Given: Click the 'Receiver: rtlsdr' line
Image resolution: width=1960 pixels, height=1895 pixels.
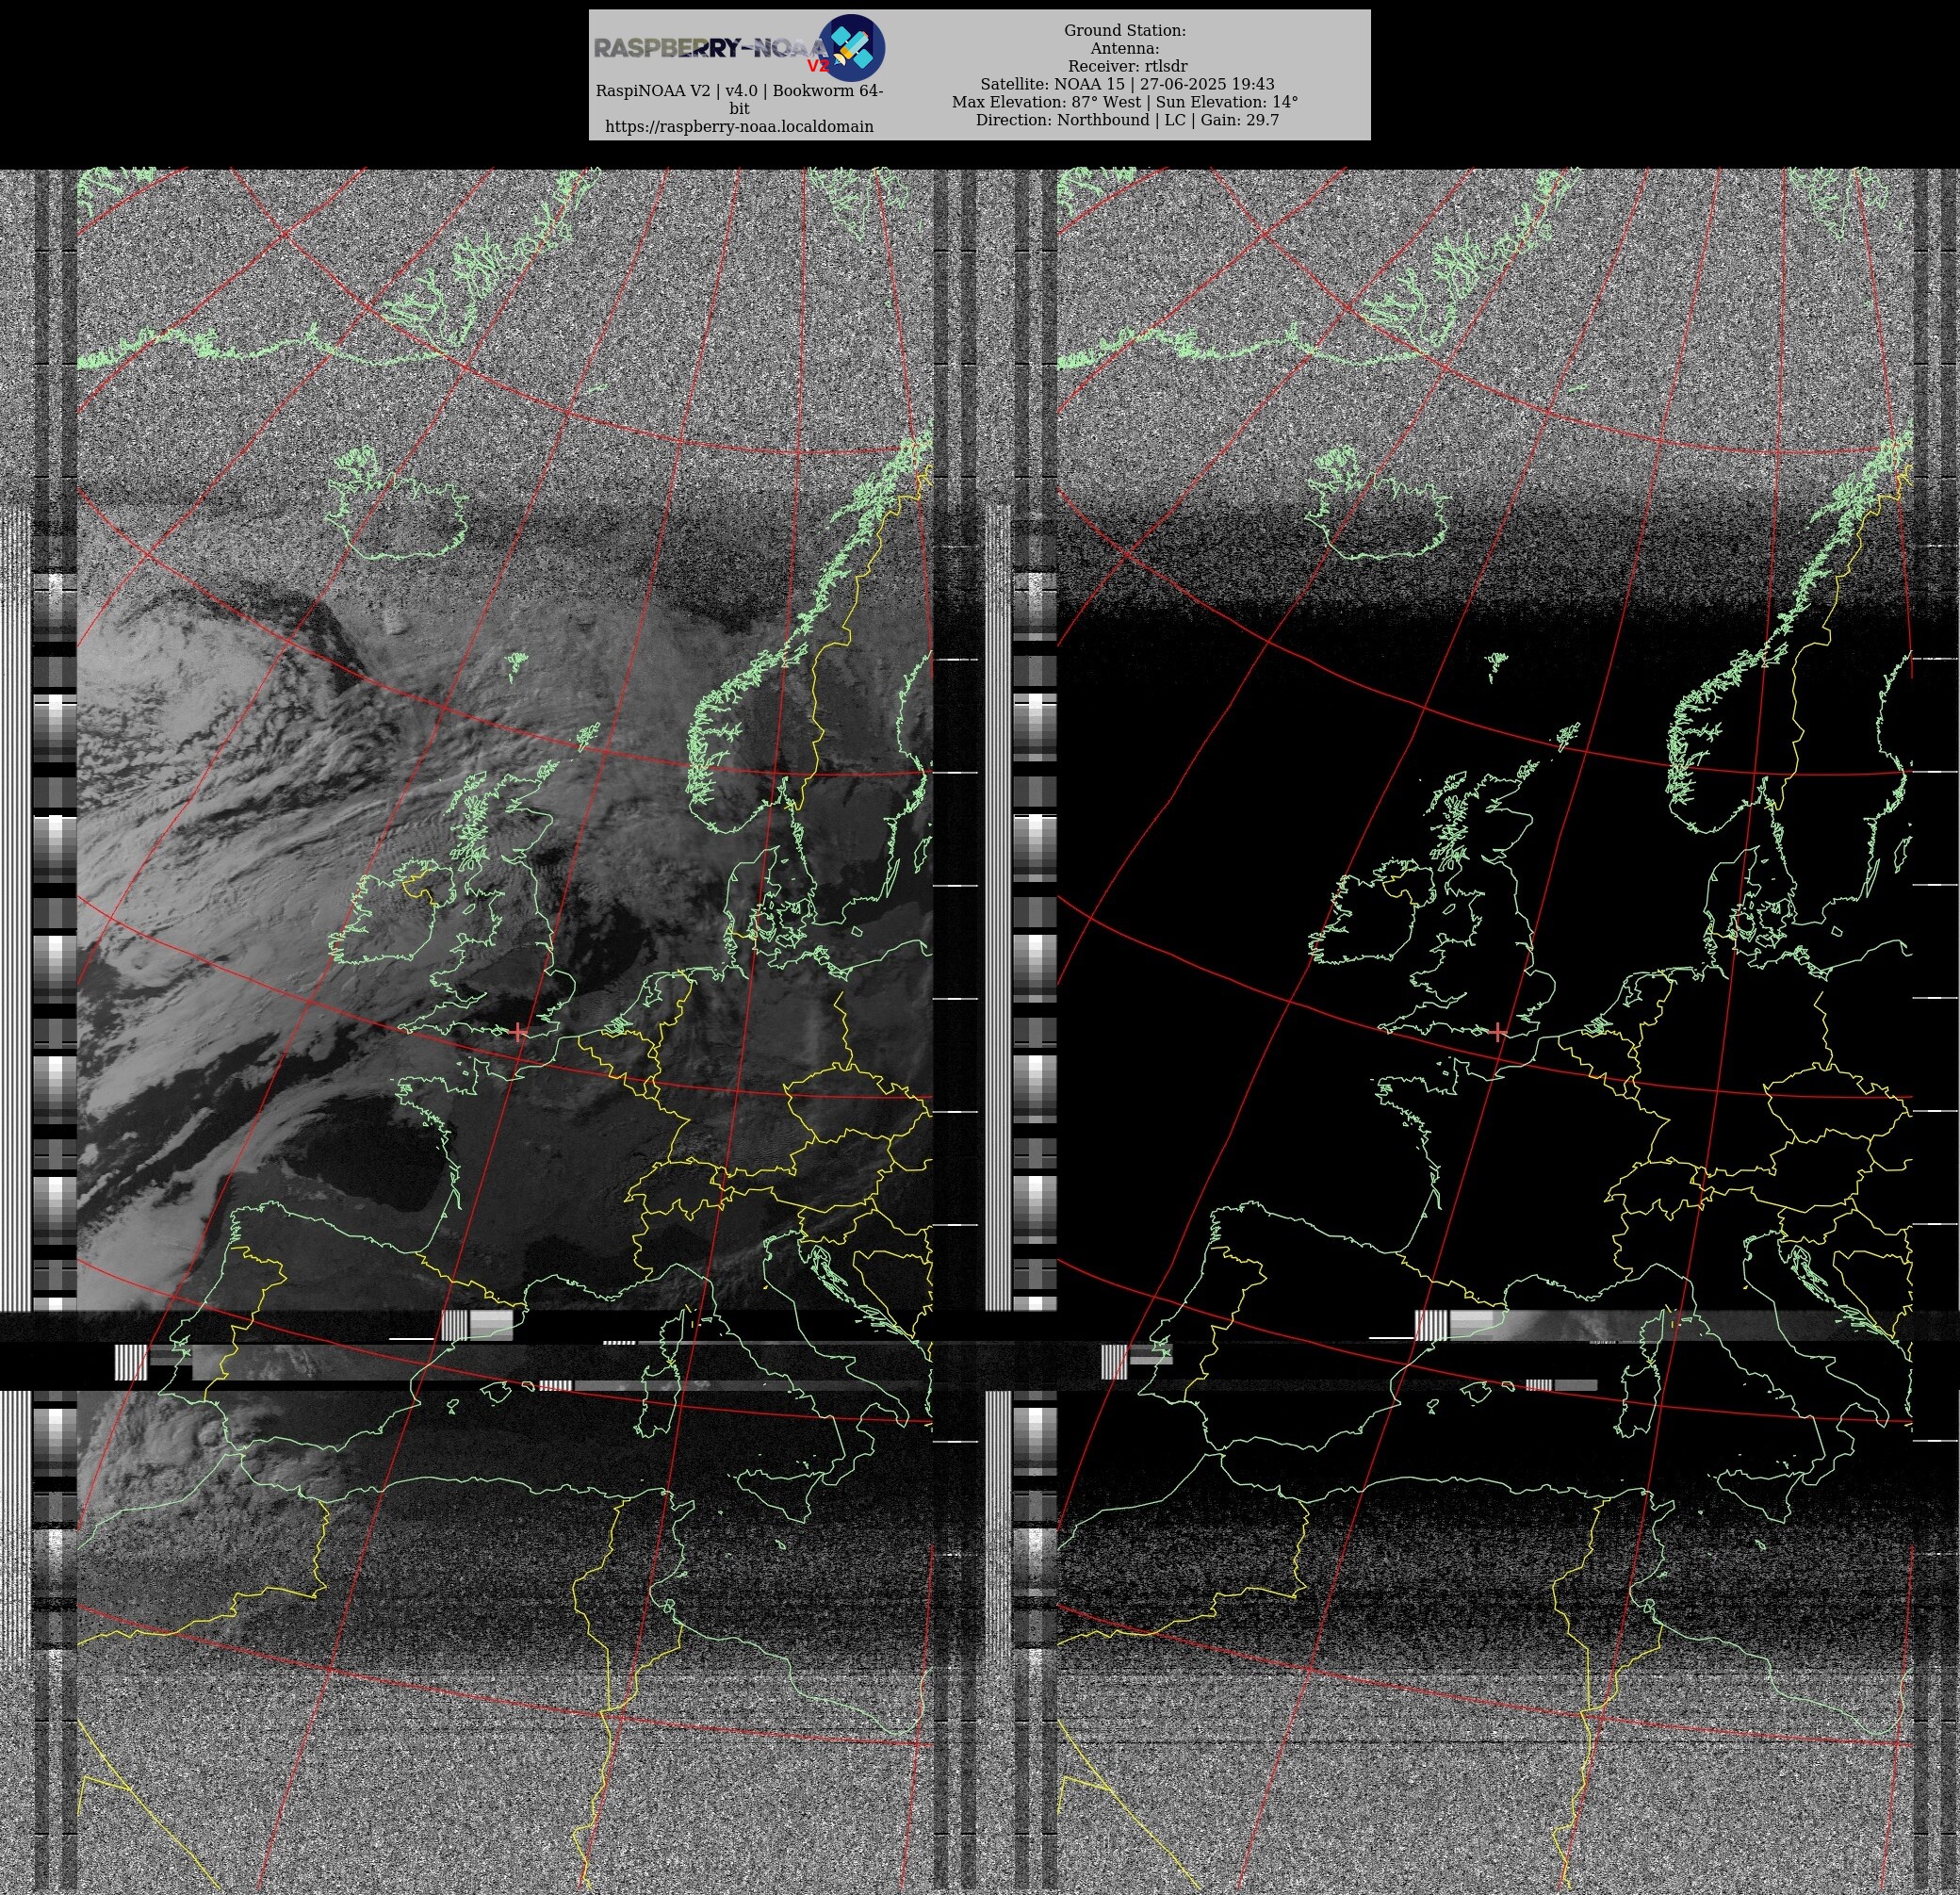Looking at the screenshot, I should tap(1126, 67).
